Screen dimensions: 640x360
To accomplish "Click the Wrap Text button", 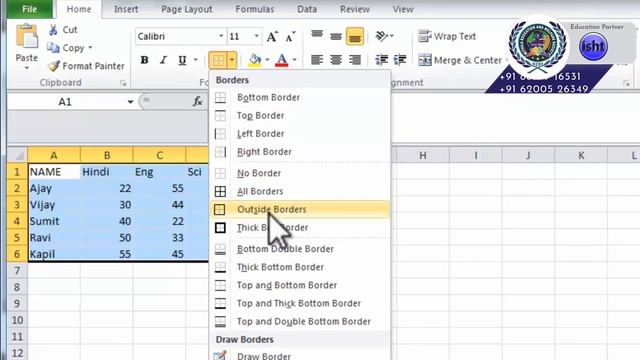I will [x=447, y=36].
